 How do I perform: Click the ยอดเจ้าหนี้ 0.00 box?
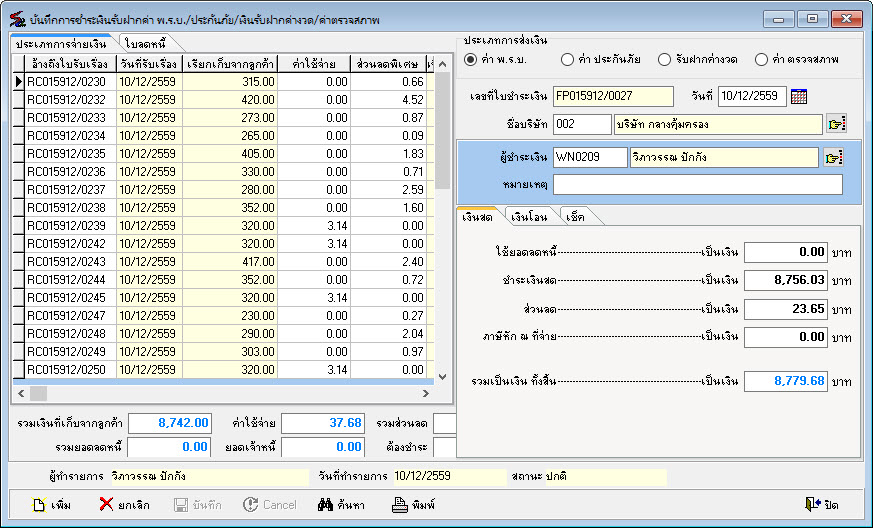tap(323, 447)
